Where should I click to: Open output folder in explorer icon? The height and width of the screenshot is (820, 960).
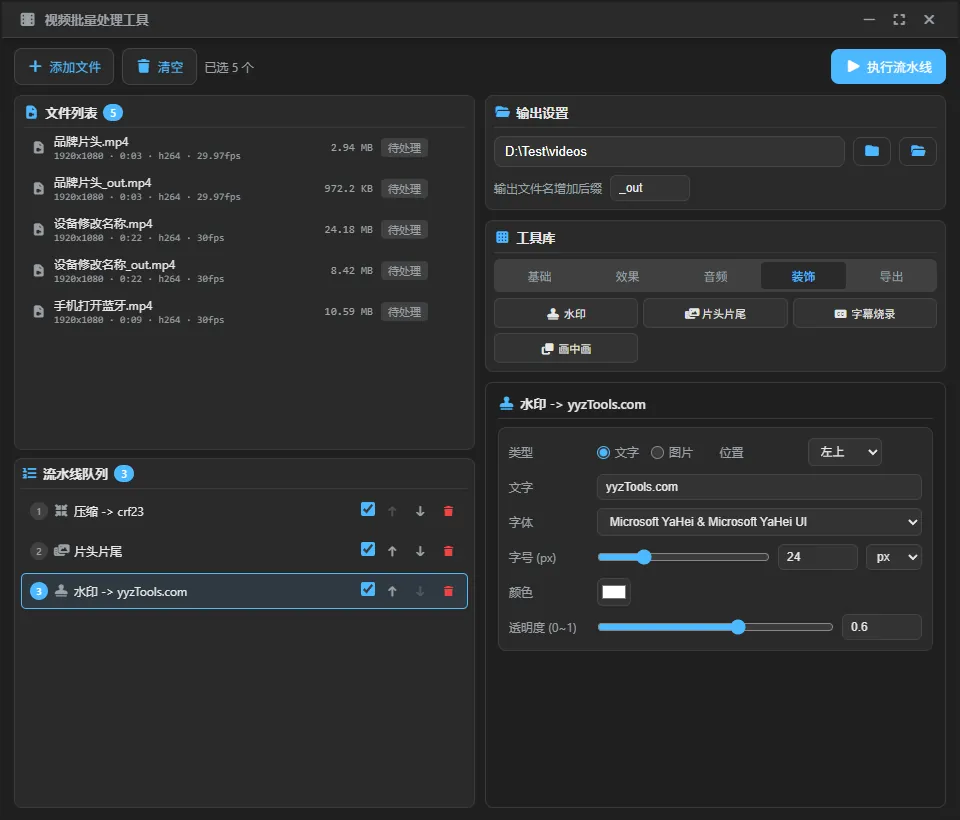click(x=917, y=151)
